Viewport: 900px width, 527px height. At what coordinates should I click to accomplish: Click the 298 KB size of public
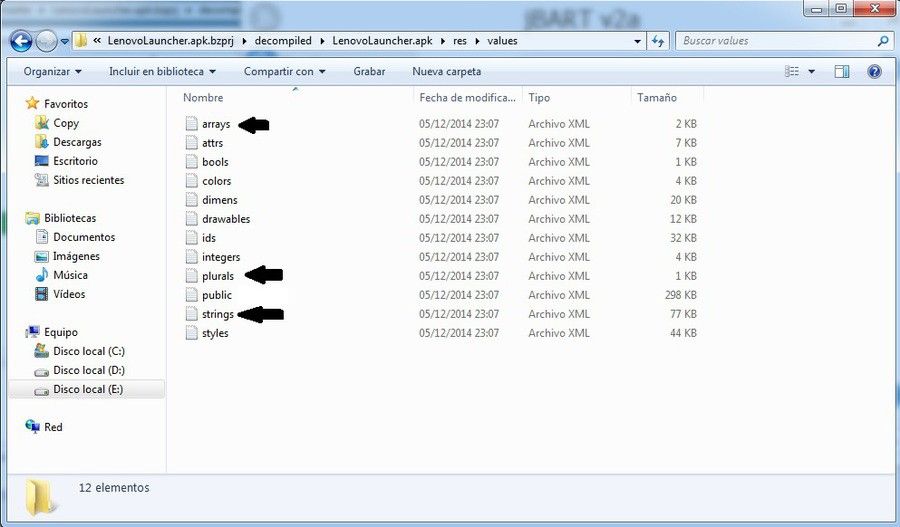[x=680, y=294]
